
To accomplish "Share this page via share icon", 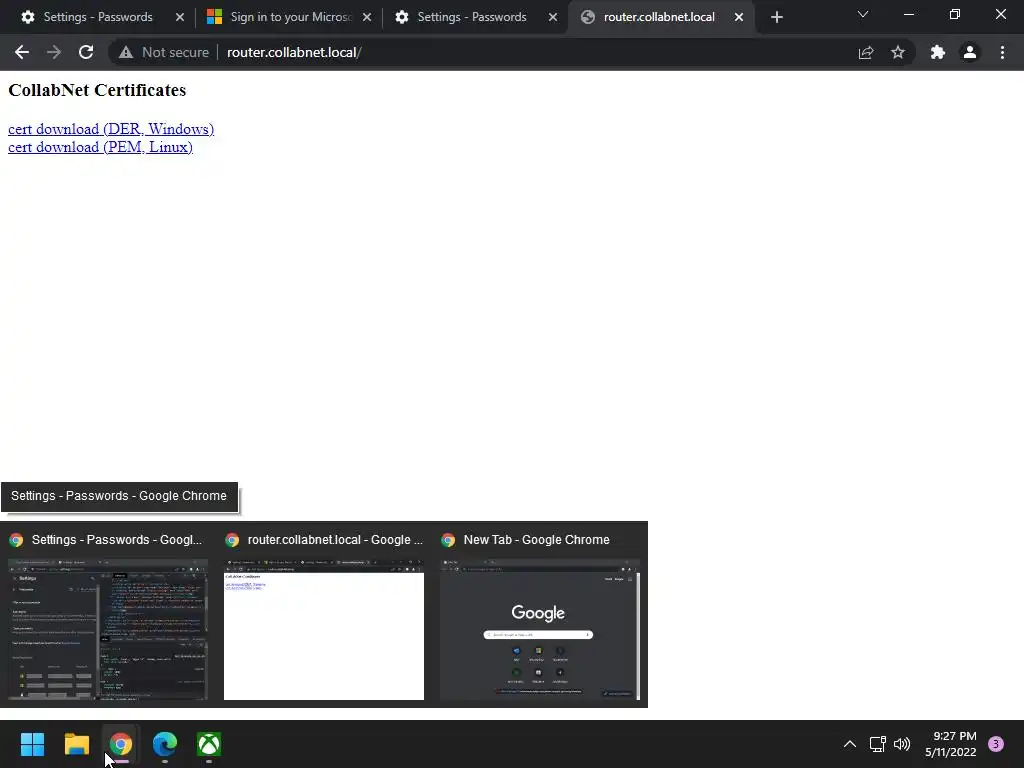I will coord(866,52).
